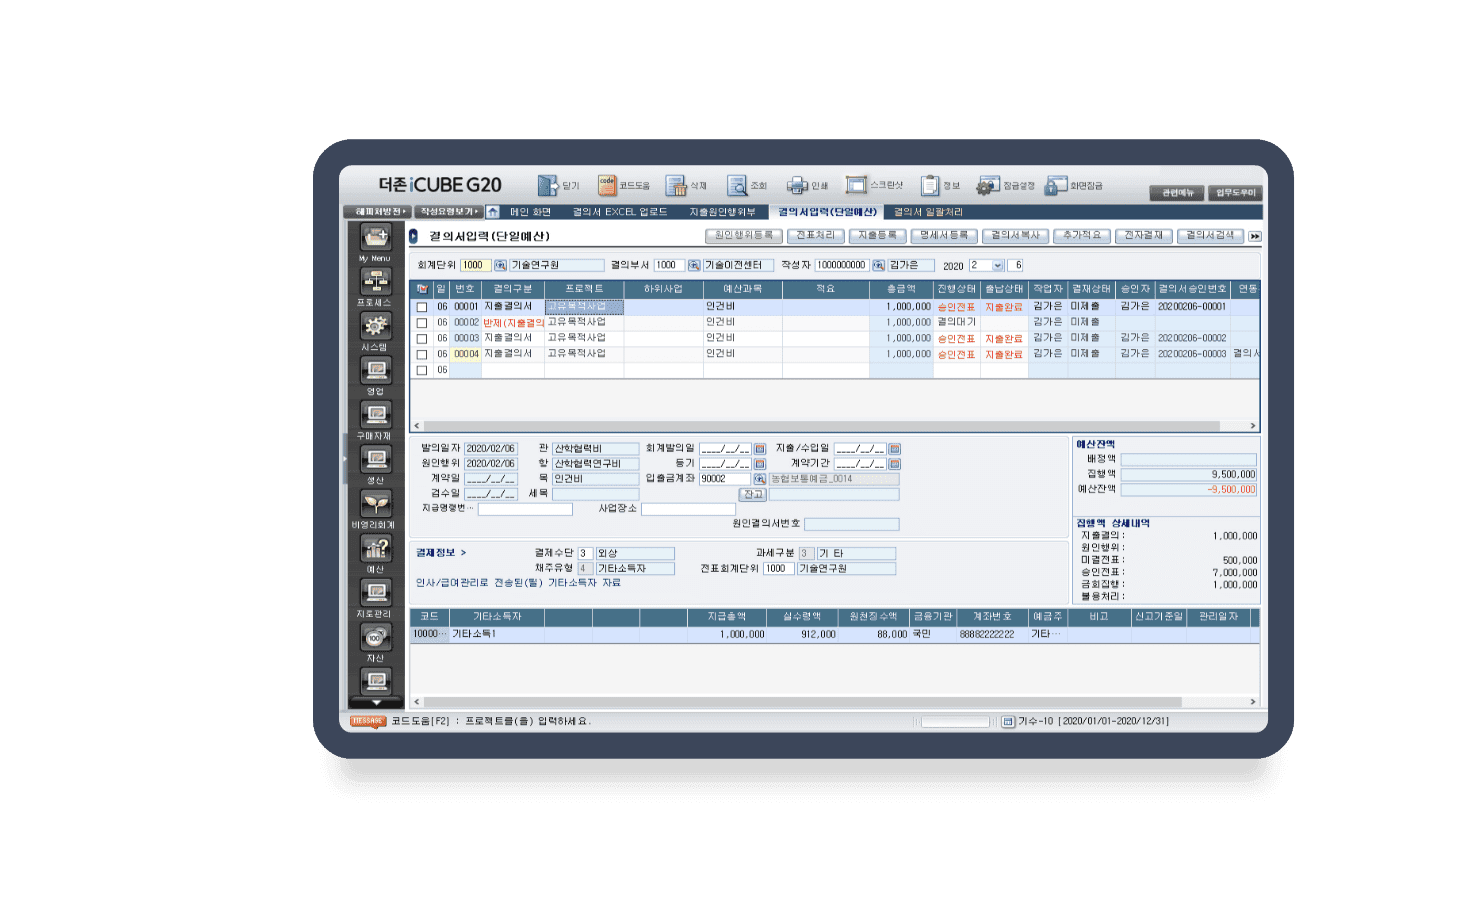The height and width of the screenshot is (898, 1465).
Task: Open 비영리회계 module in sidebar
Action: click(x=376, y=504)
